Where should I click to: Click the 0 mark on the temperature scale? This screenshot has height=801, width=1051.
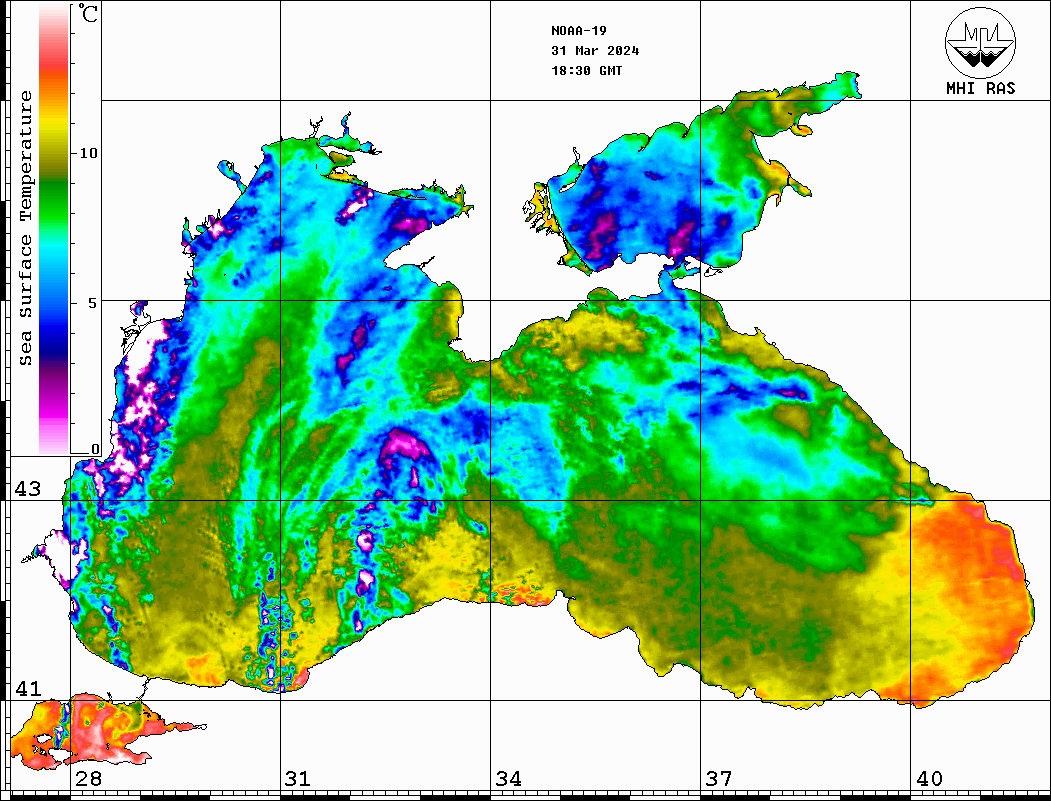(95, 449)
